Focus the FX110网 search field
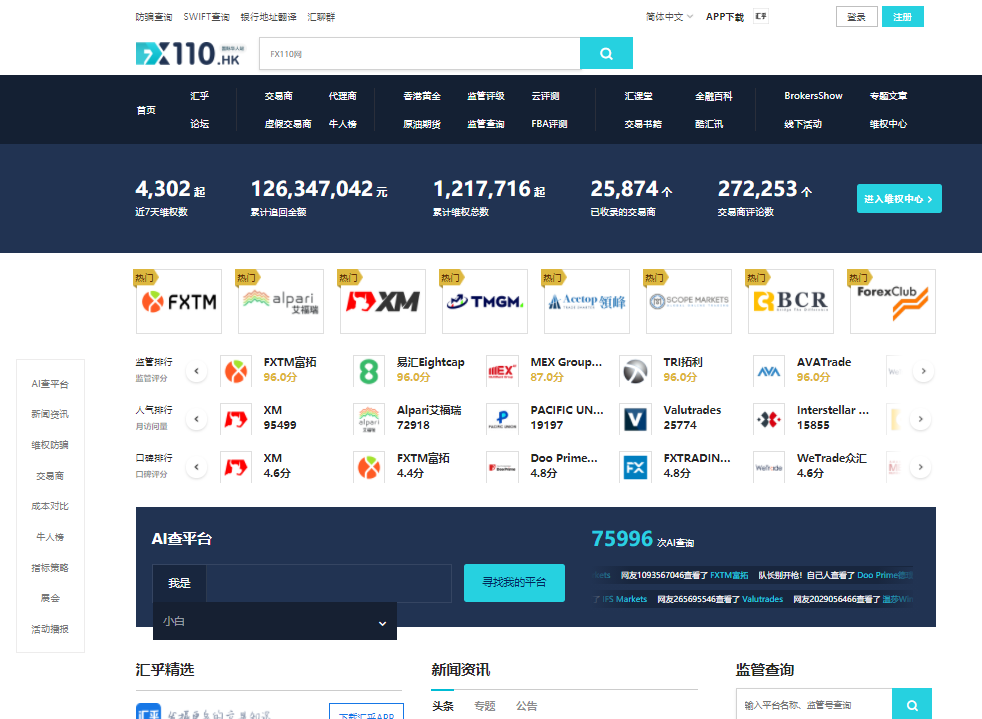This screenshot has height=719, width=982. pyautogui.click(x=420, y=53)
